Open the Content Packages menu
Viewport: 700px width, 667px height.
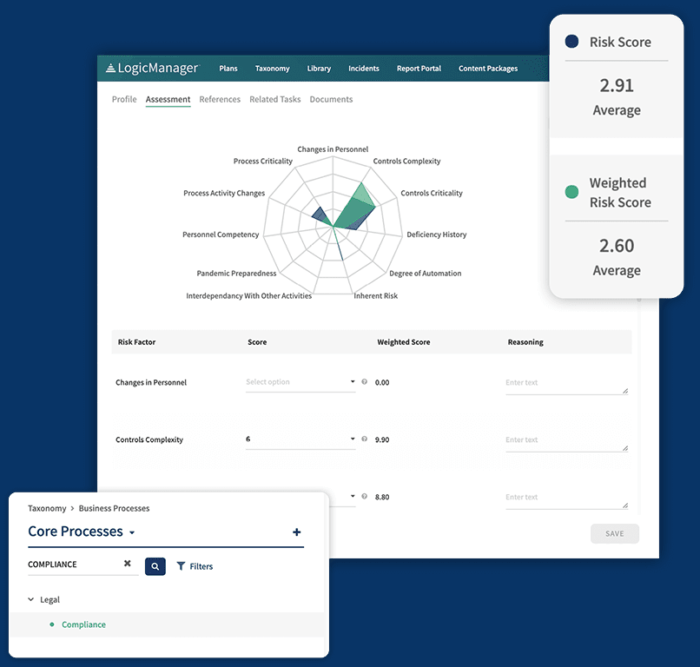(488, 68)
